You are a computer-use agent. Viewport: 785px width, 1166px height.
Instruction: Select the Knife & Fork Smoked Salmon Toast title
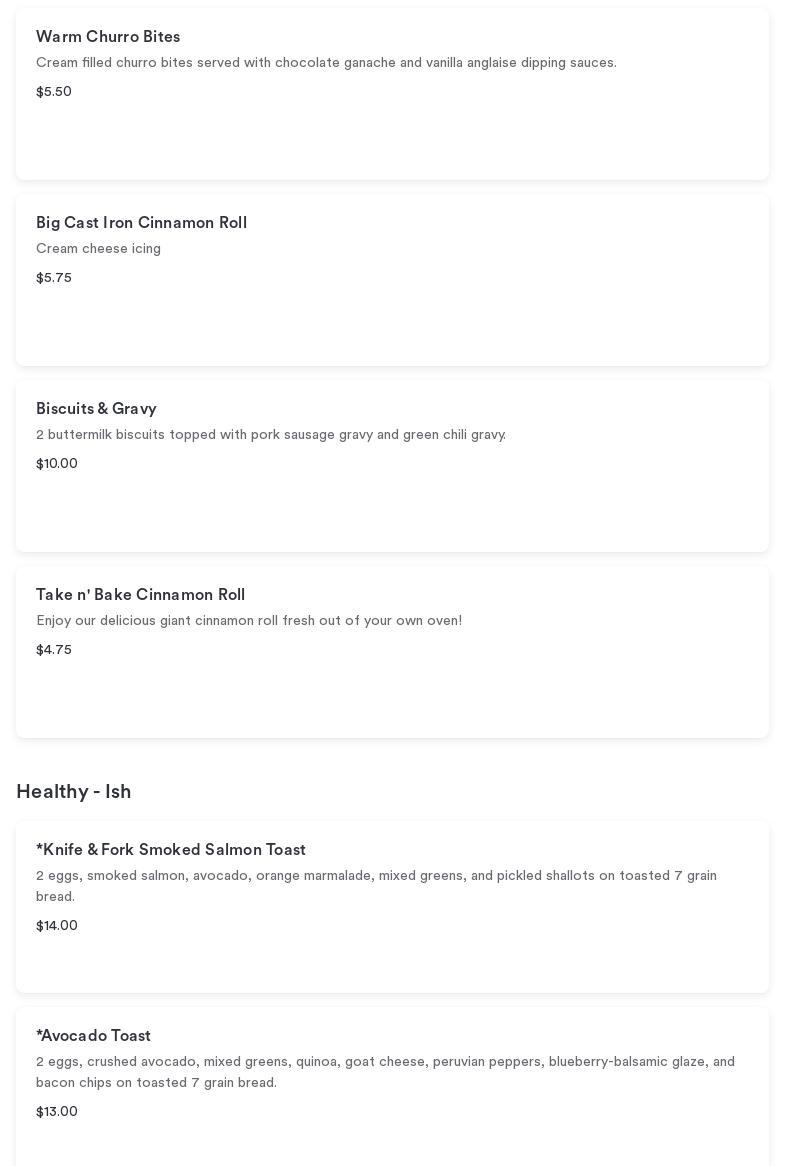point(171,850)
